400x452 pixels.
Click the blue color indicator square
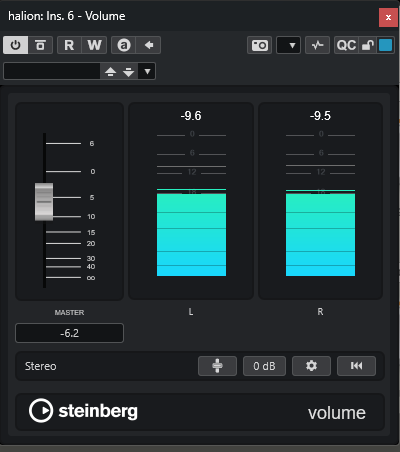(x=385, y=45)
